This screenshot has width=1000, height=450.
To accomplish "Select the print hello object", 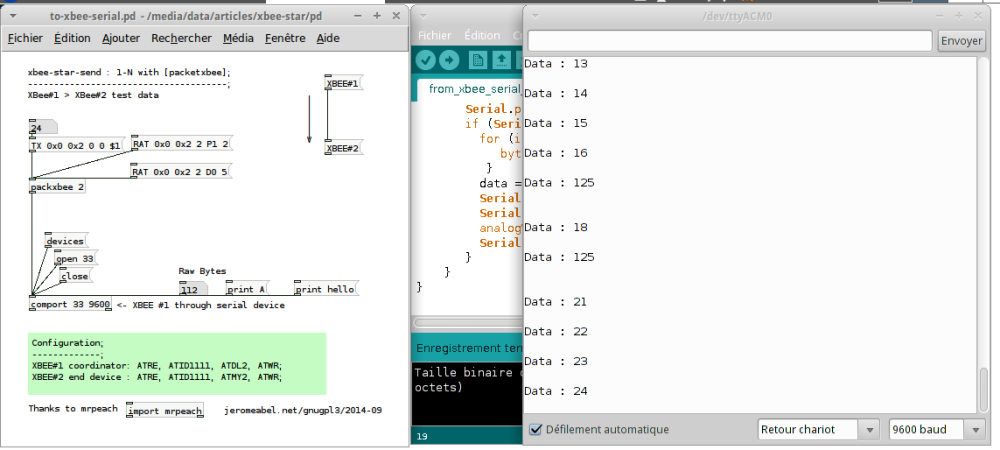I will click(x=326, y=289).
